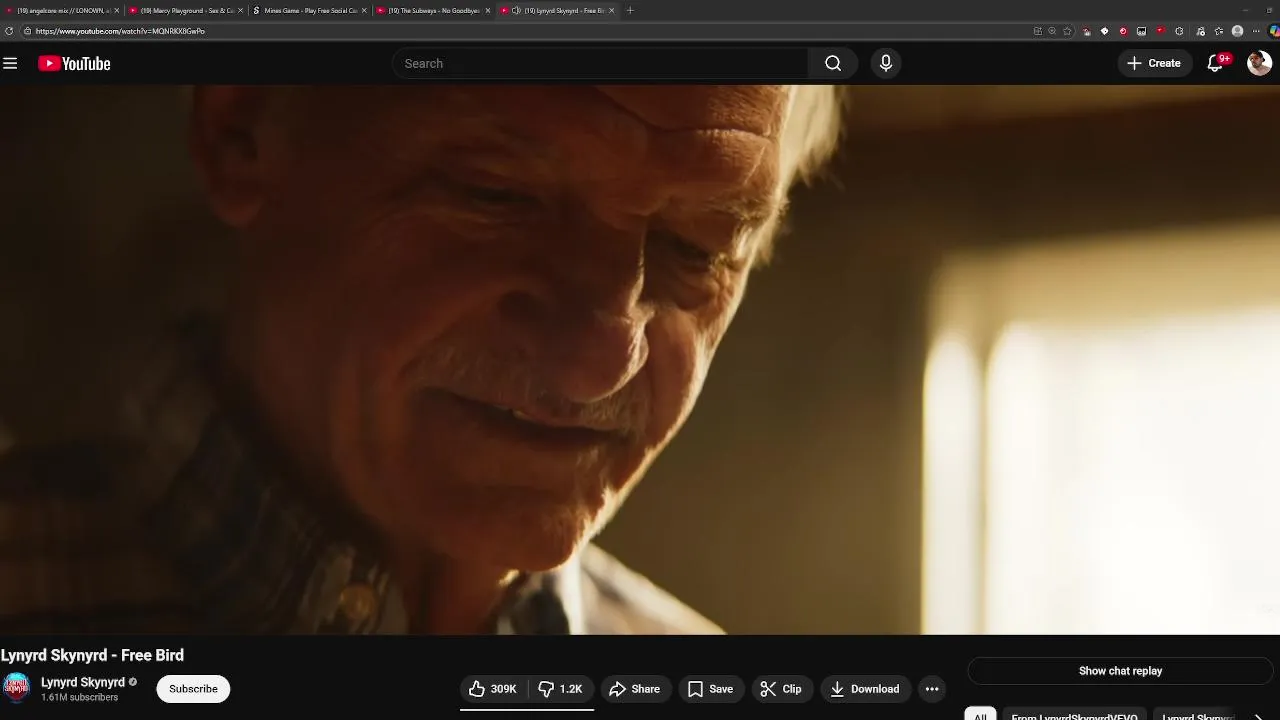Screen dimensions: 1280x720
Task: Show chat replay panel
Action: (1120, 671)
